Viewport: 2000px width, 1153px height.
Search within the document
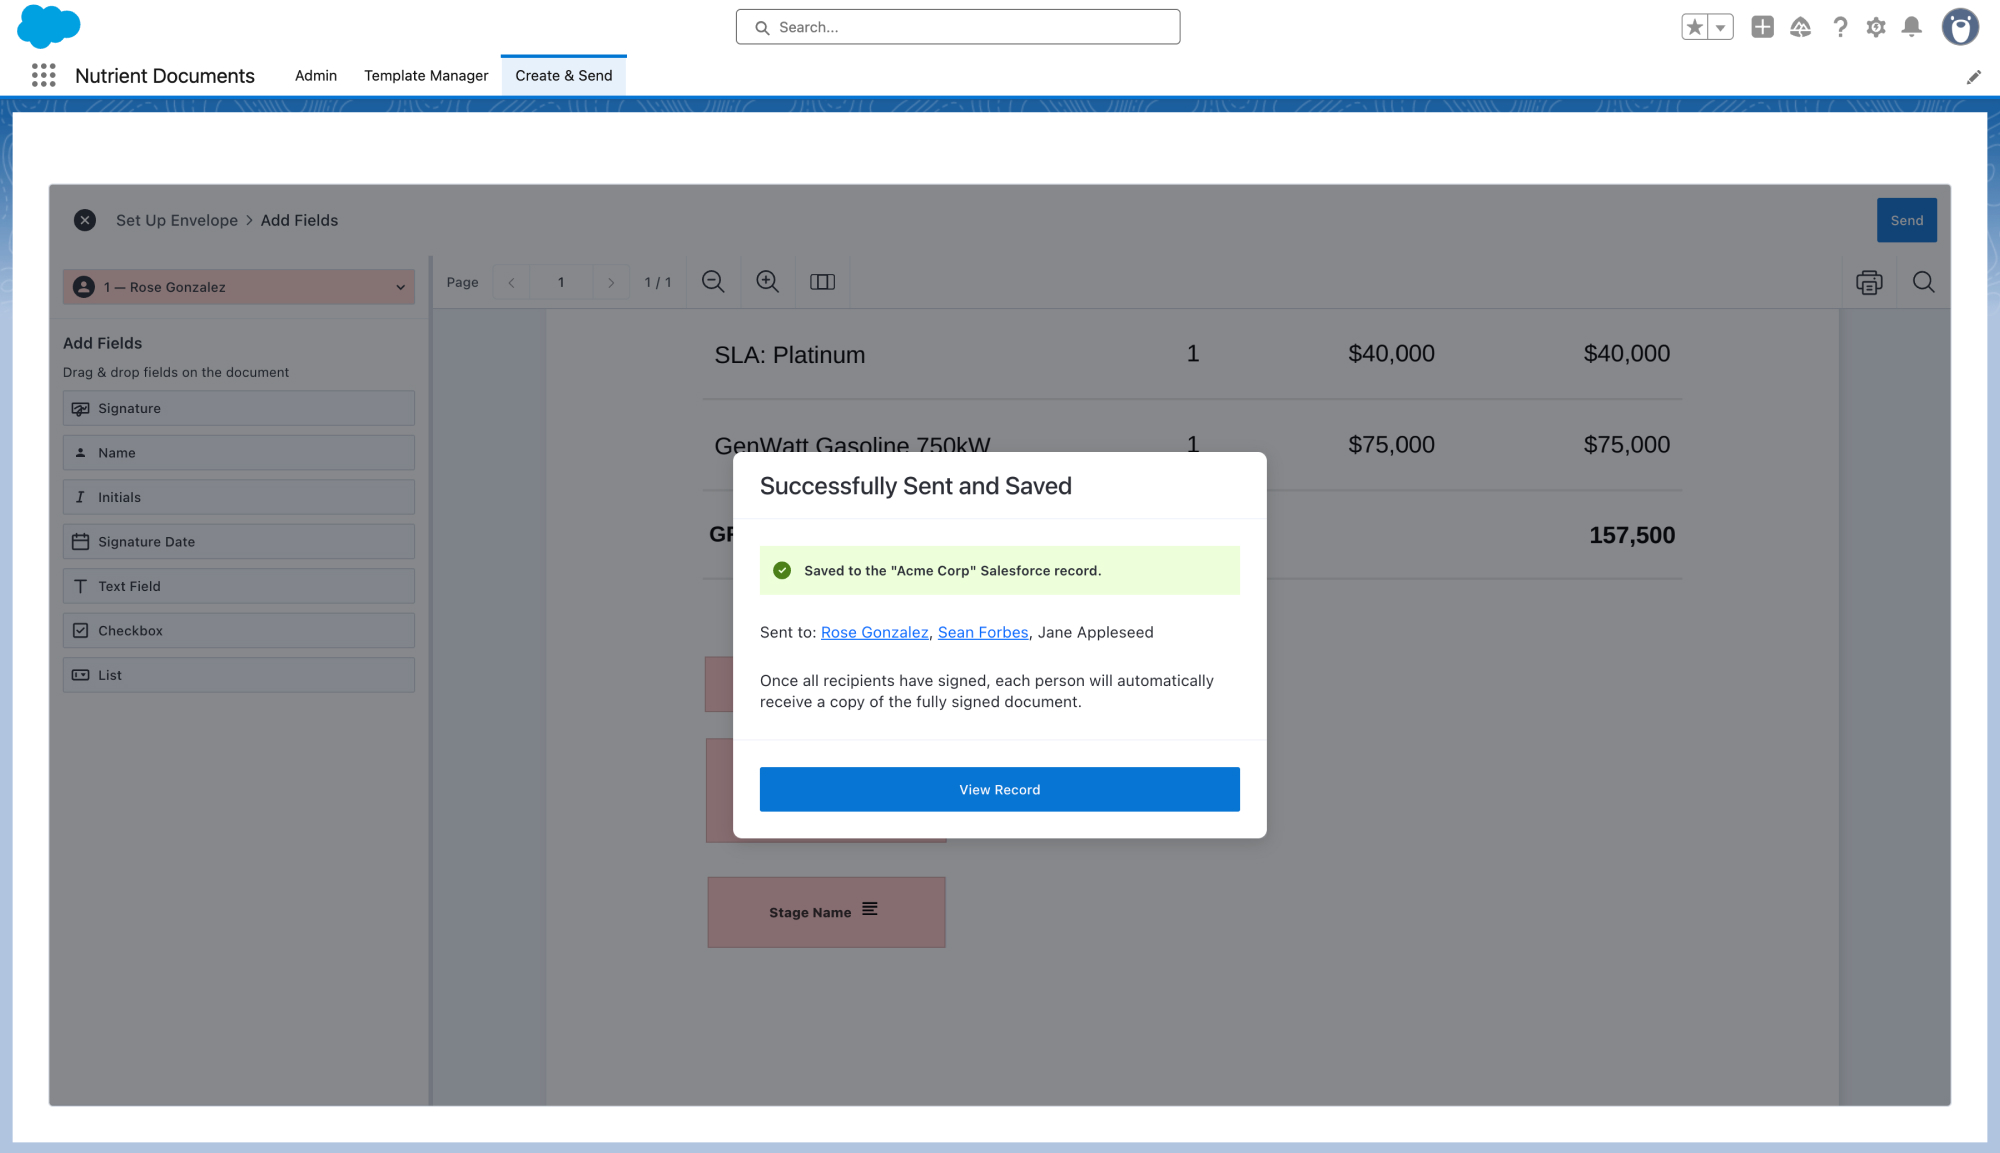(1923, 282)
